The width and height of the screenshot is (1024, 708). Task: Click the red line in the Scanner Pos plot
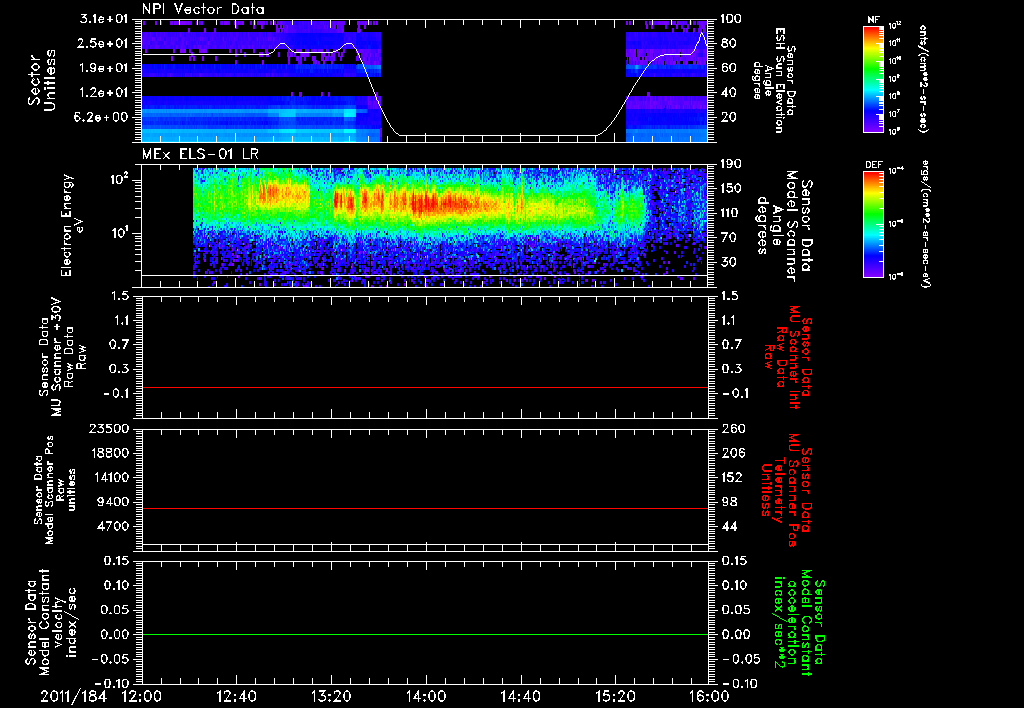tap(425, 508)
